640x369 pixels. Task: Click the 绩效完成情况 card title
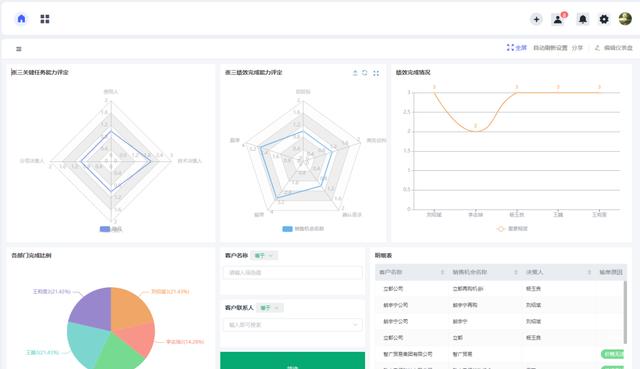(x=413, y=72)
